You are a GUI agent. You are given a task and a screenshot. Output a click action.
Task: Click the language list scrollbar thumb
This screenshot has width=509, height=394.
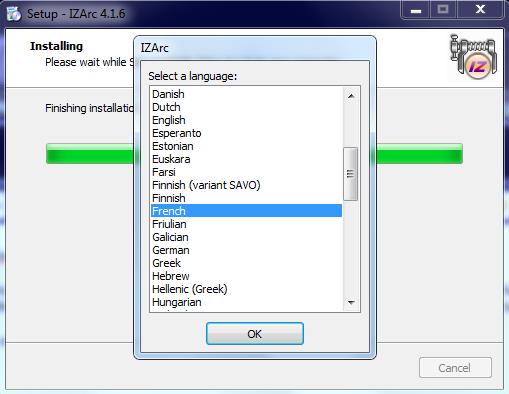pyautogui.click(x=350, y=174)
